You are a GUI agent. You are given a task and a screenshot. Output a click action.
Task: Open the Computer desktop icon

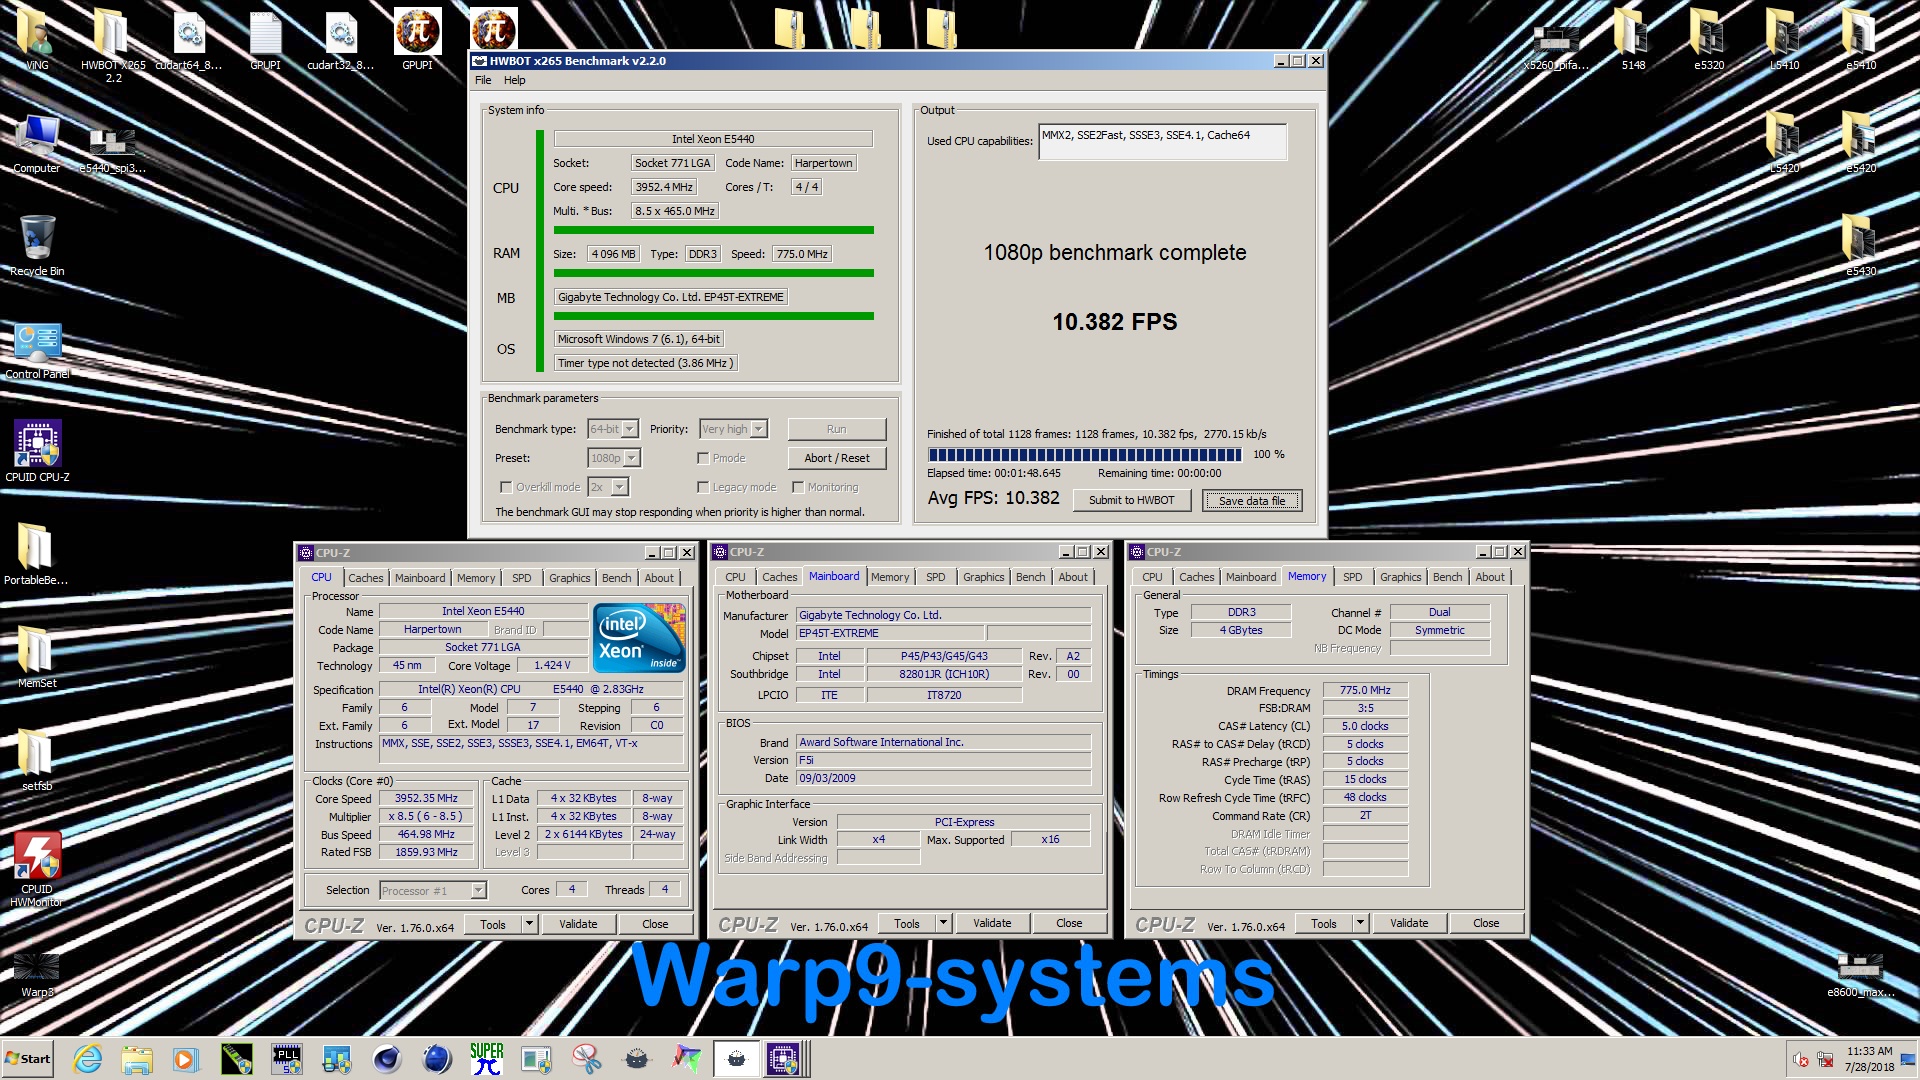(x=37, y=143)
